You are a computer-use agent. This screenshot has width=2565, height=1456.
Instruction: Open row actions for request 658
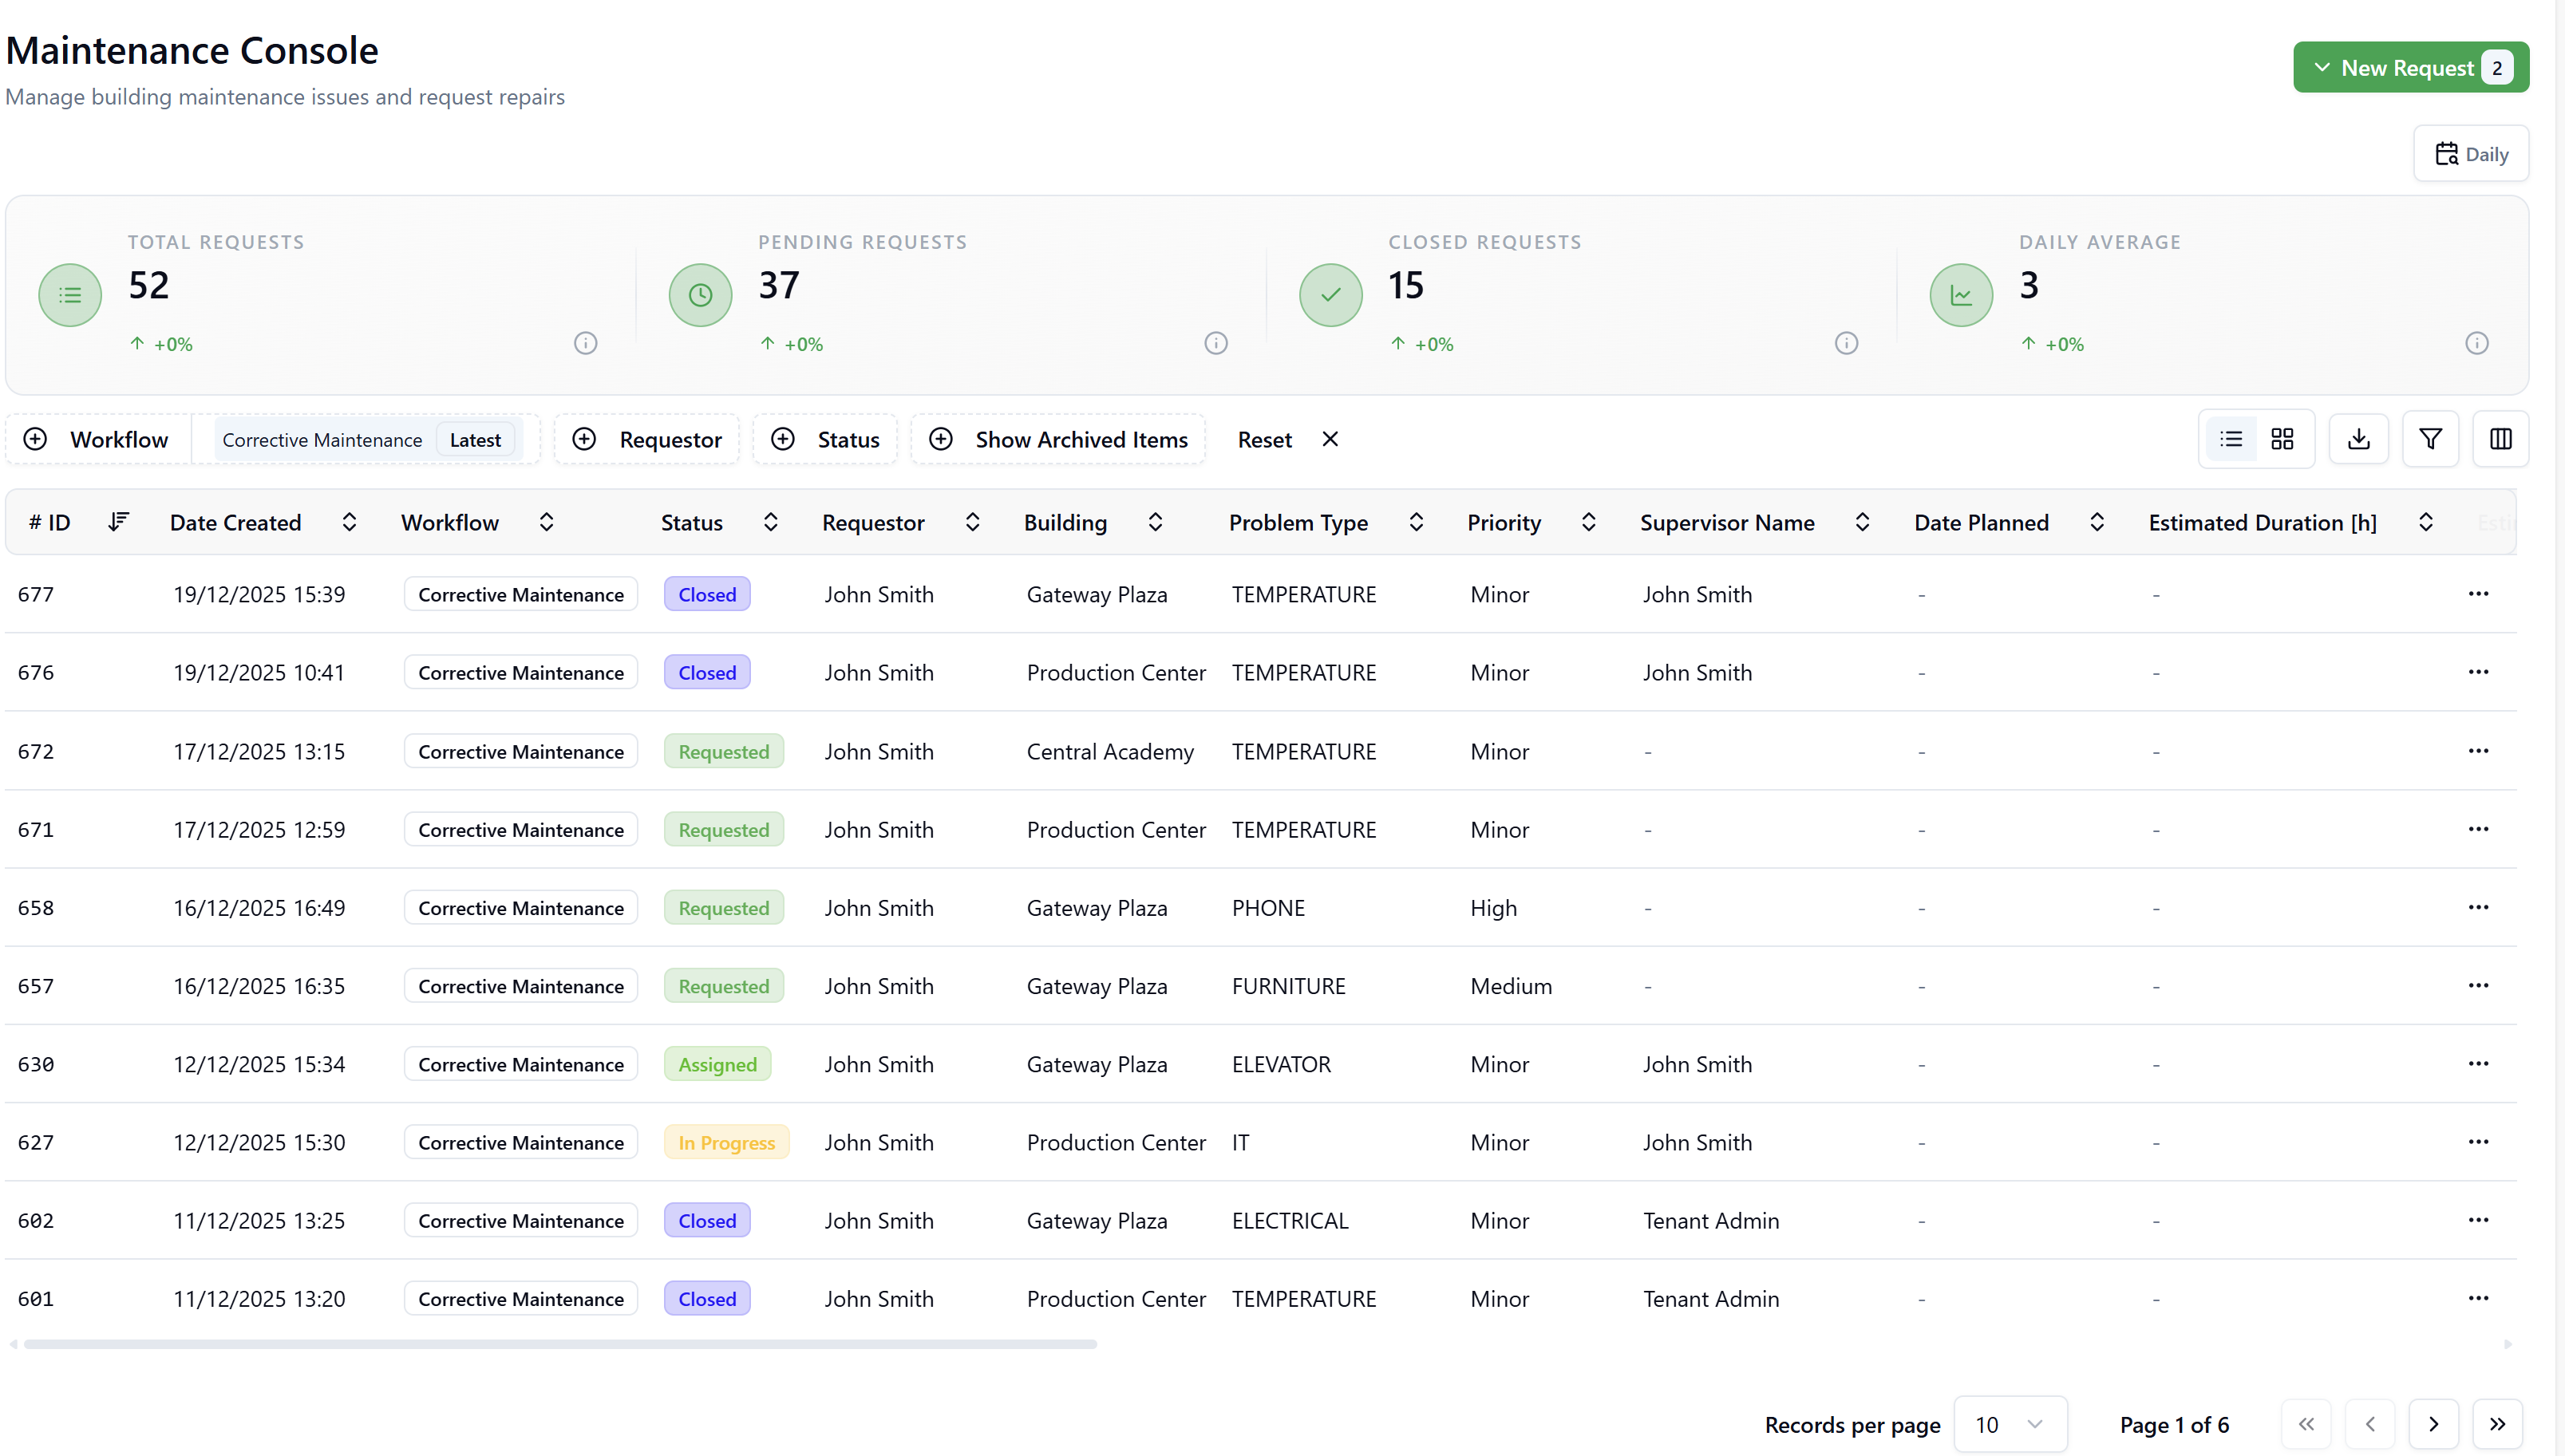click(x=2477, y=907)
